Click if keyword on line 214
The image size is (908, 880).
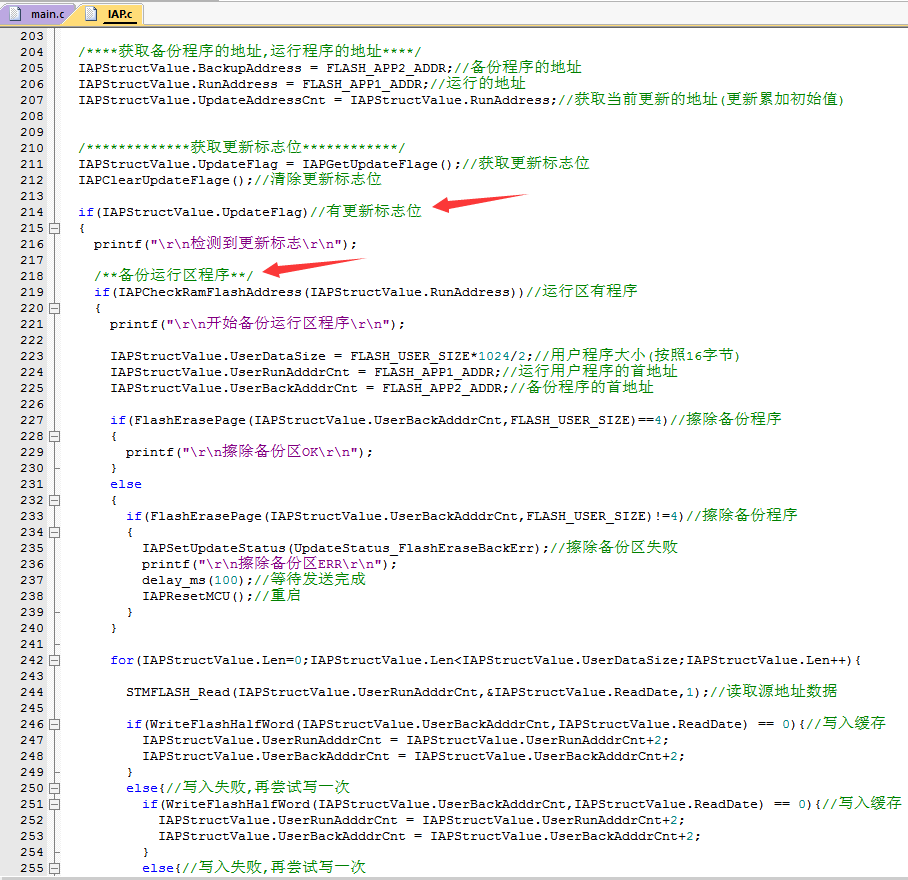point(86,212)
